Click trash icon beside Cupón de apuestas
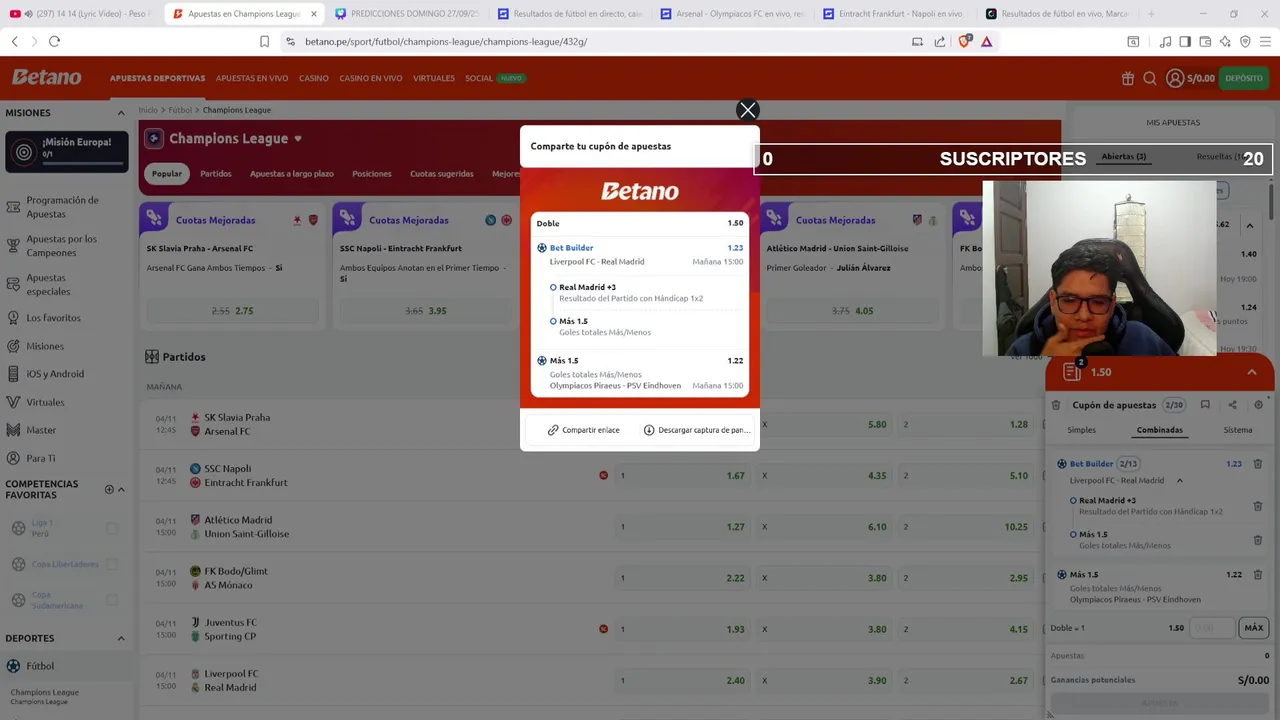The height and width of the screenshot is (720, 1280). coord(1056,405)
